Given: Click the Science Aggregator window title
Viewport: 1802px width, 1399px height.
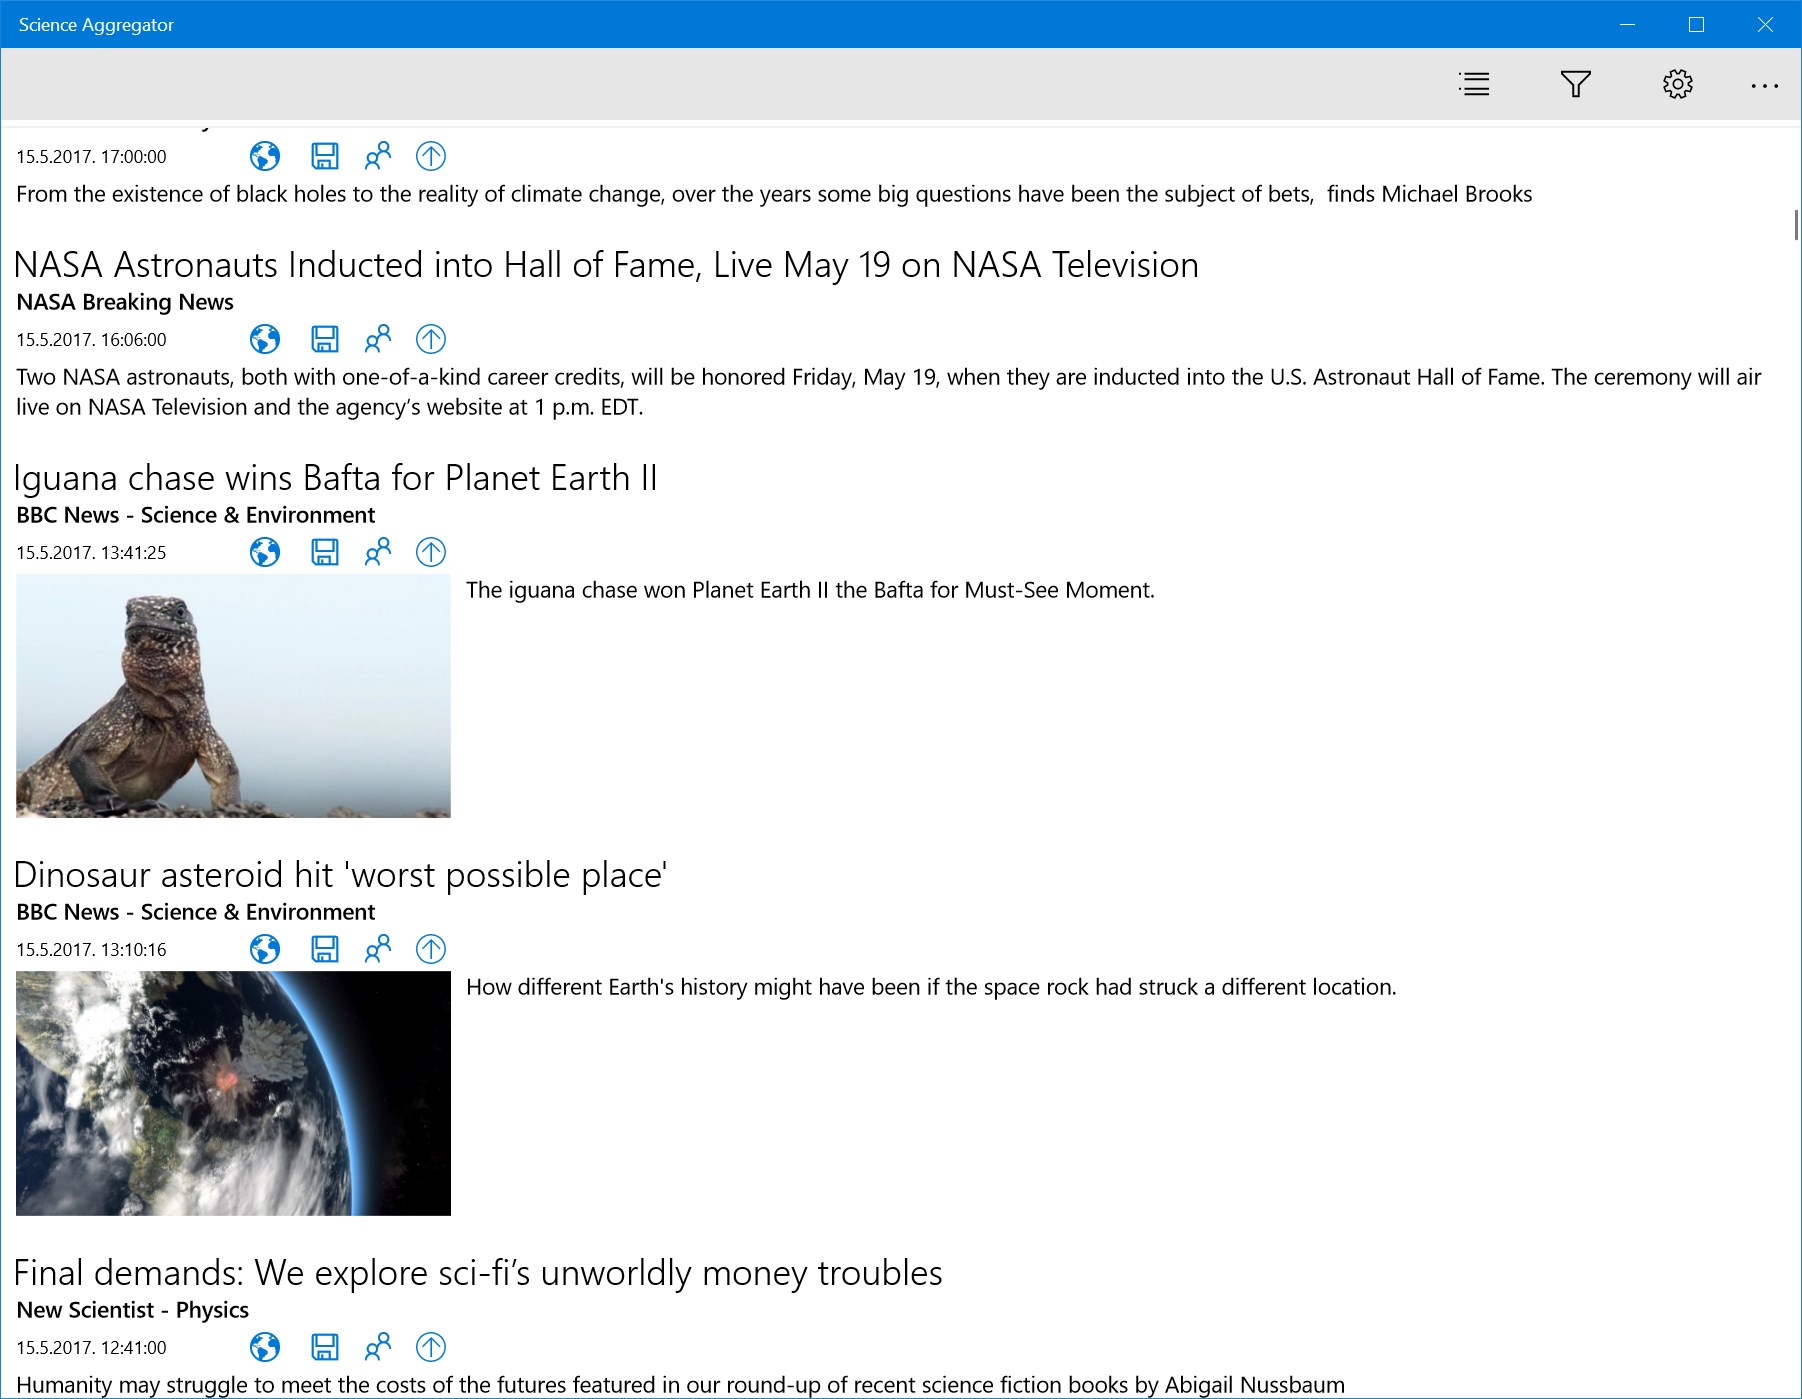Looking at the screenshot, I should 96,25.
